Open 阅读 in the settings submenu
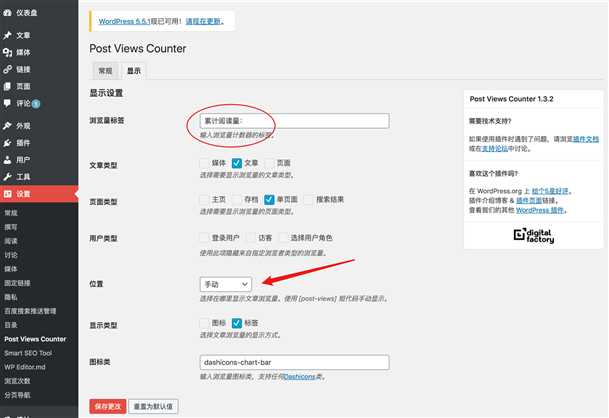 11,241
